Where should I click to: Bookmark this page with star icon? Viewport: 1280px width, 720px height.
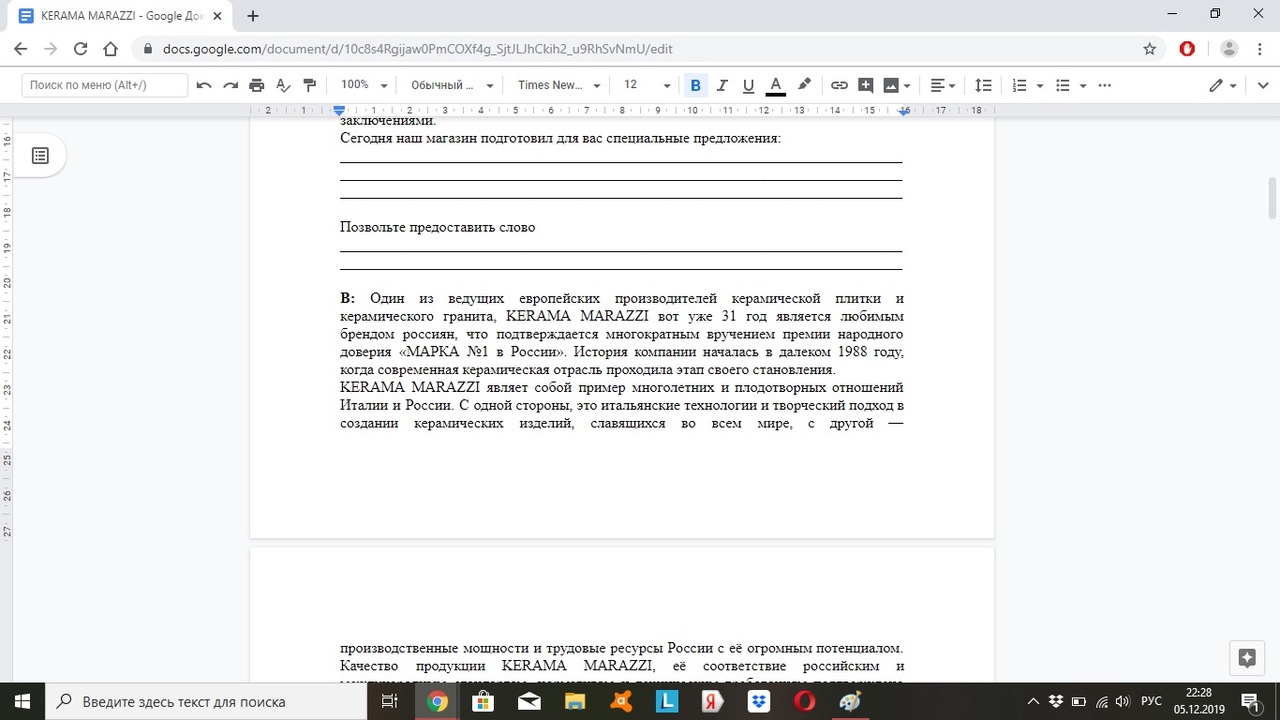(1150, 49)
